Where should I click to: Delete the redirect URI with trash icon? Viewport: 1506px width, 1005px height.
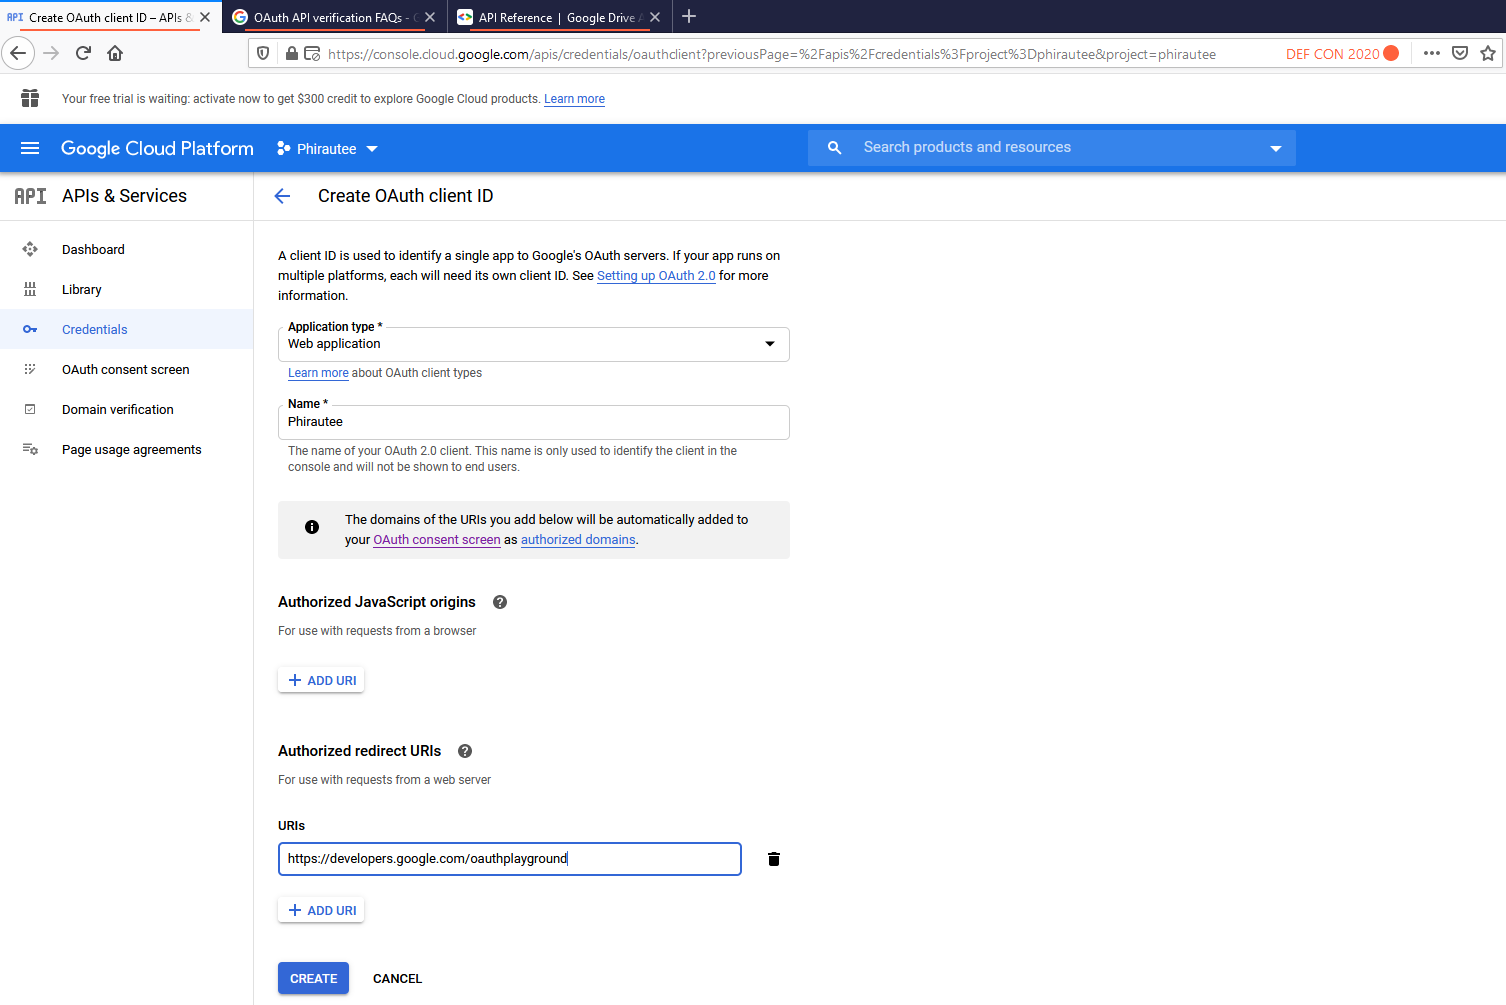click(774, 859)
